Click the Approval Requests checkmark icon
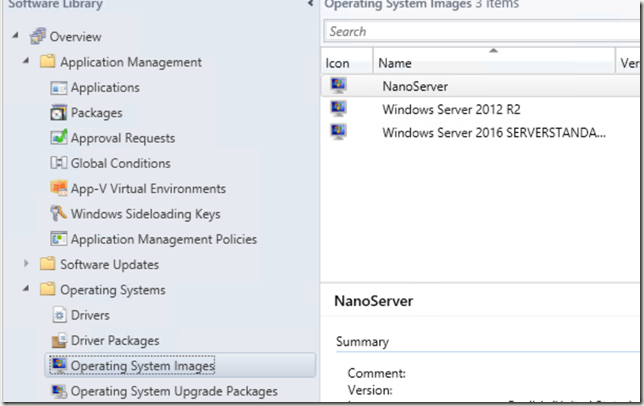Viewport: 644px width, 406px height. click(58, 138)
